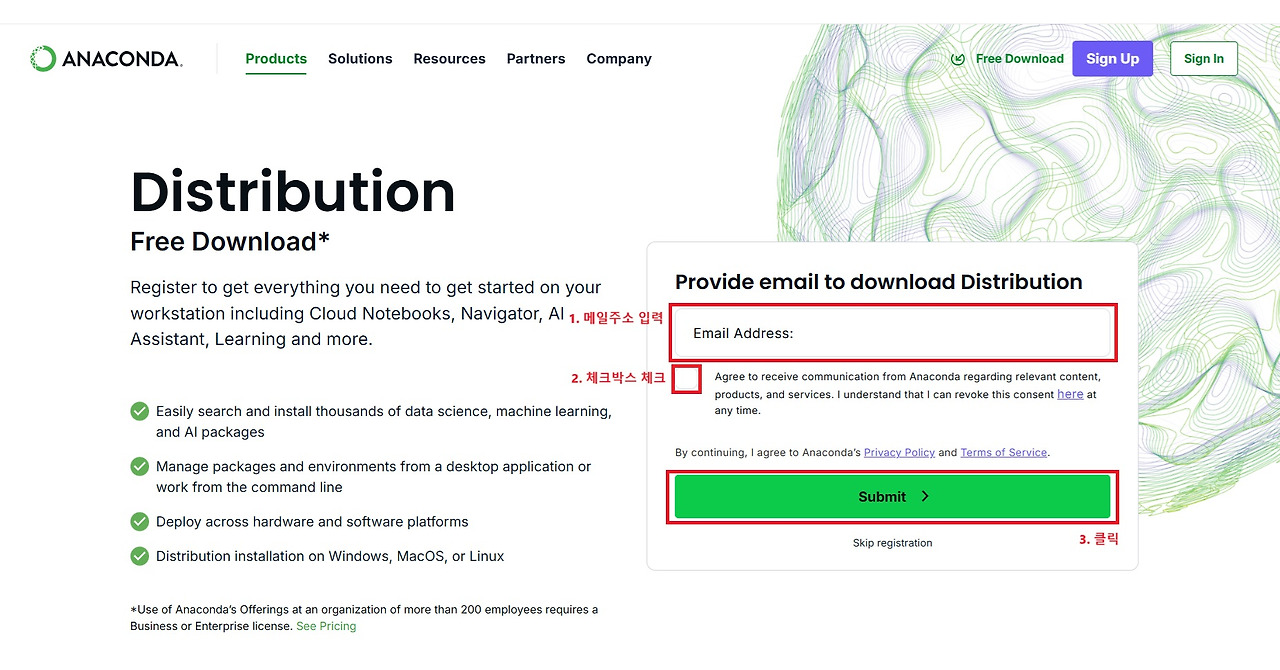The image size is (1280, 670).
Task: Click check icon beside 'Manage packages and environments'
Action: coord(140,466)
